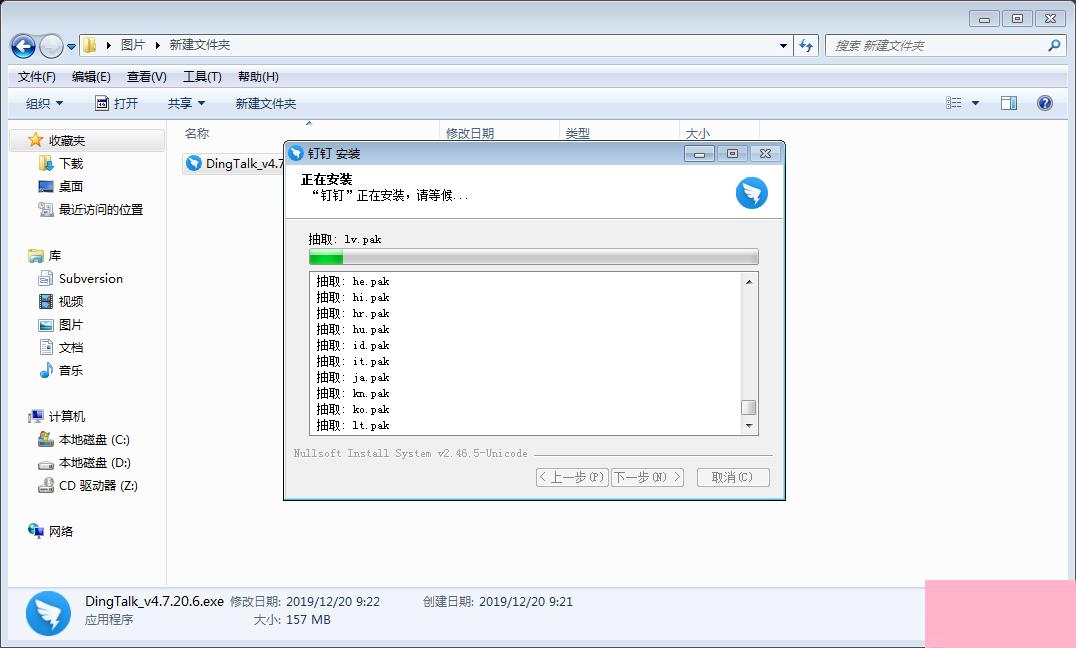Select the Subversion library
The image size is (1076, 648).
pyautogui.click(x=91, y=279)
